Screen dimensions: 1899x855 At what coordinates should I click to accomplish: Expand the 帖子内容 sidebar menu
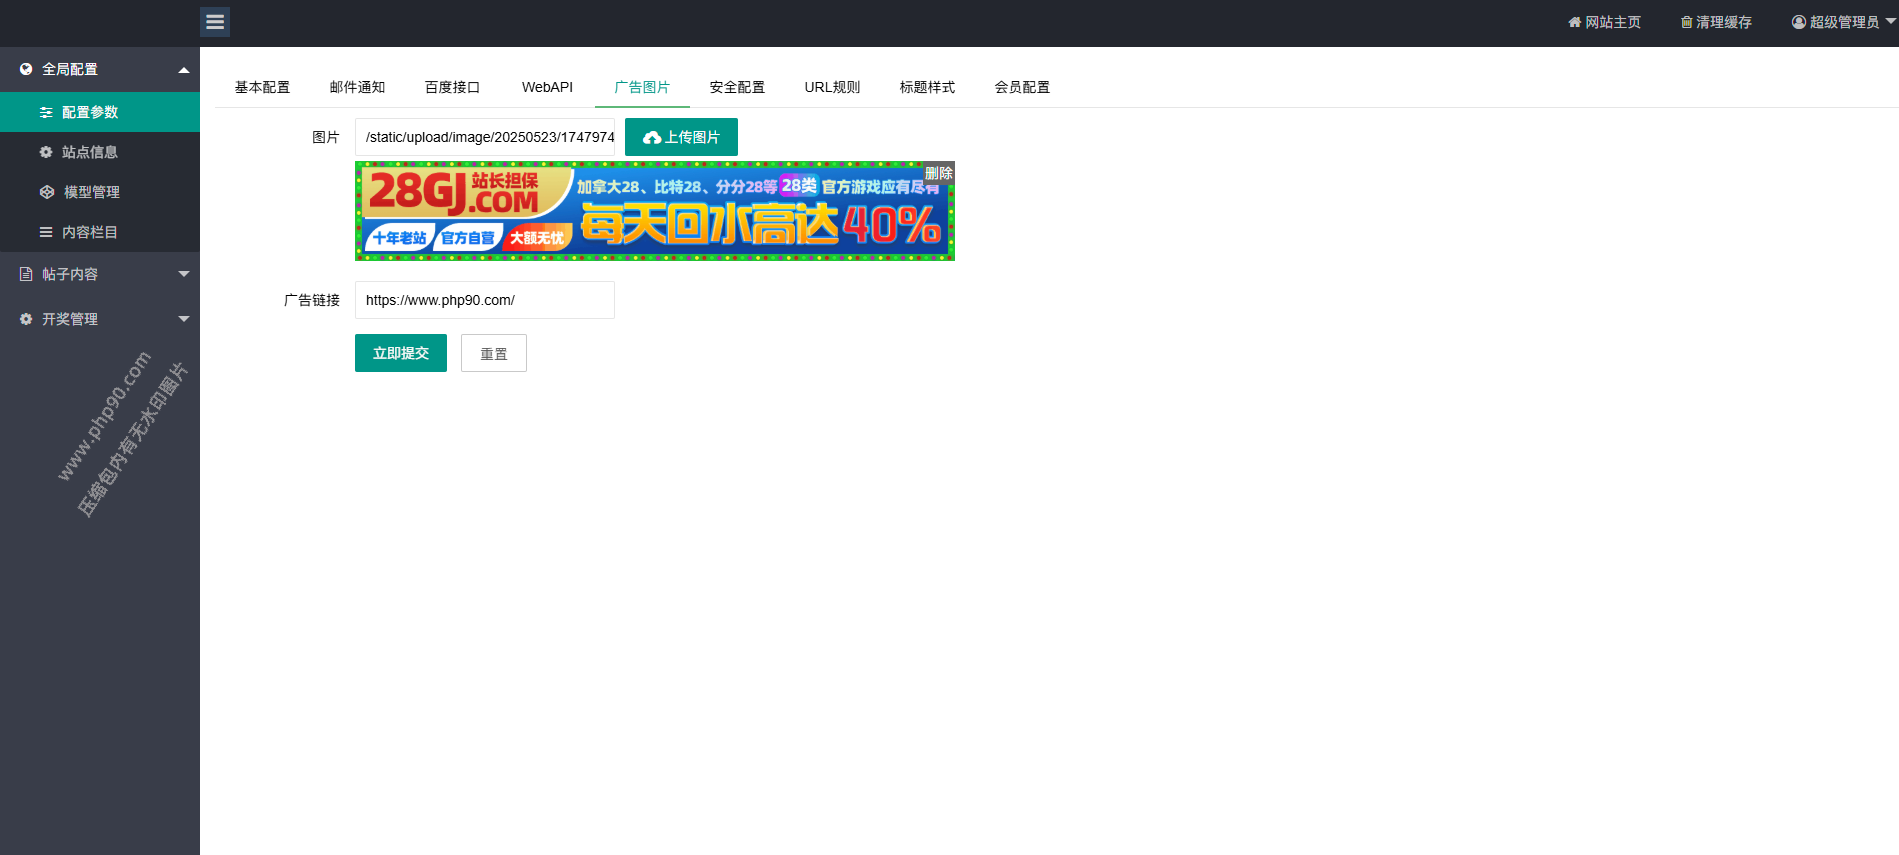coord(184,274)
